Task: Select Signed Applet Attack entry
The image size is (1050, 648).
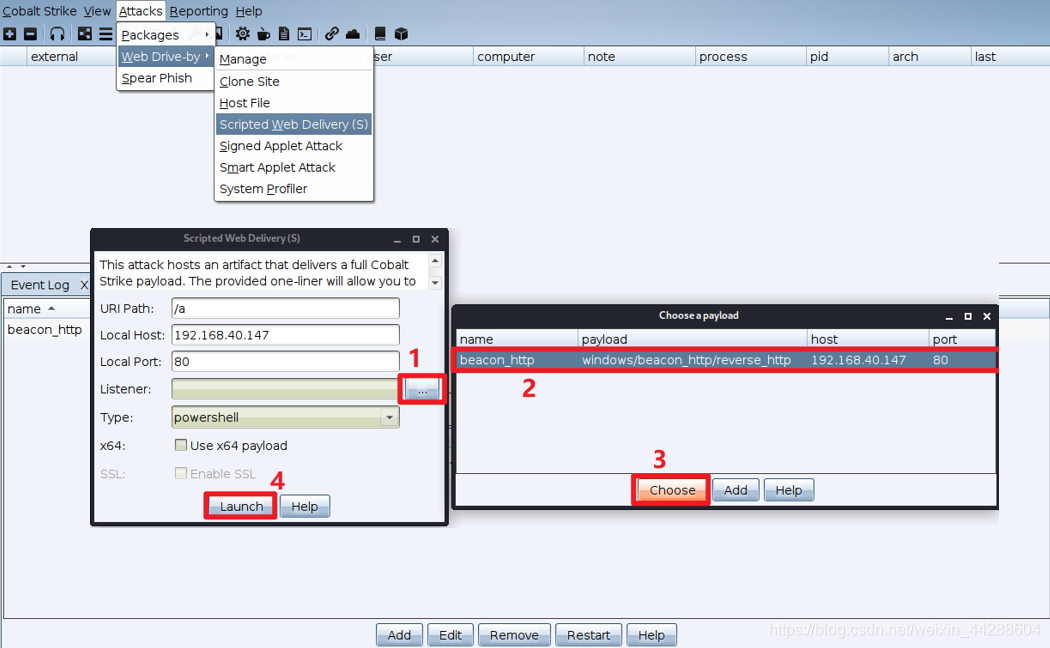Action: (x=293, y=146)
